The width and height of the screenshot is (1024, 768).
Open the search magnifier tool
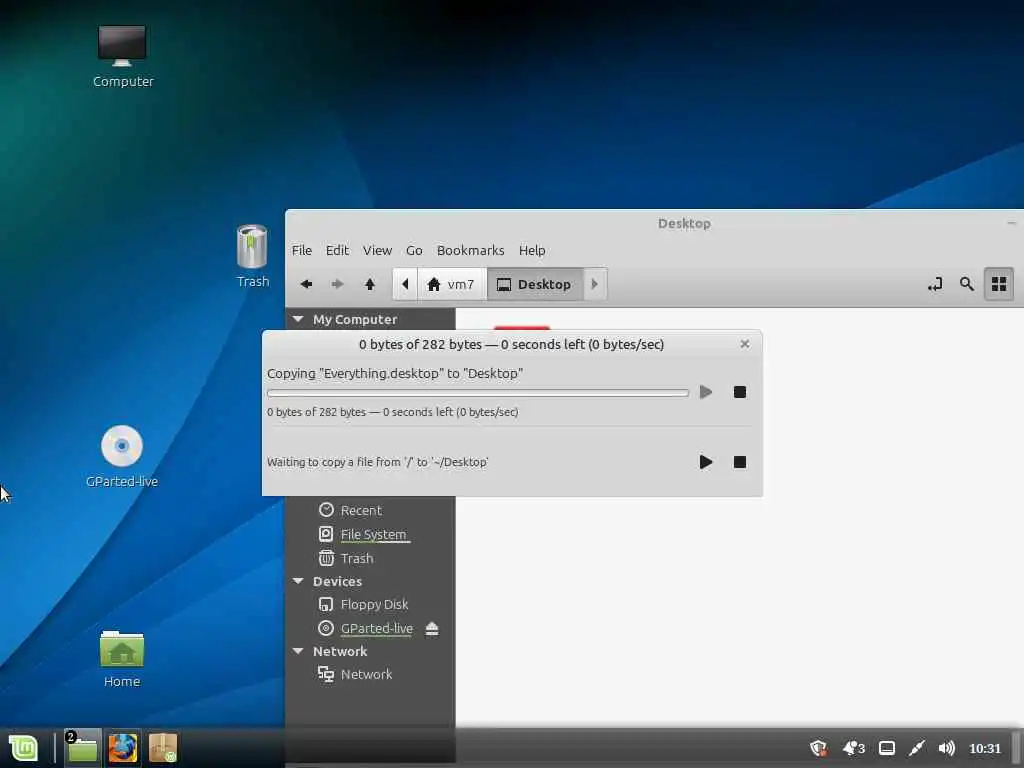(x=967, y=284)
